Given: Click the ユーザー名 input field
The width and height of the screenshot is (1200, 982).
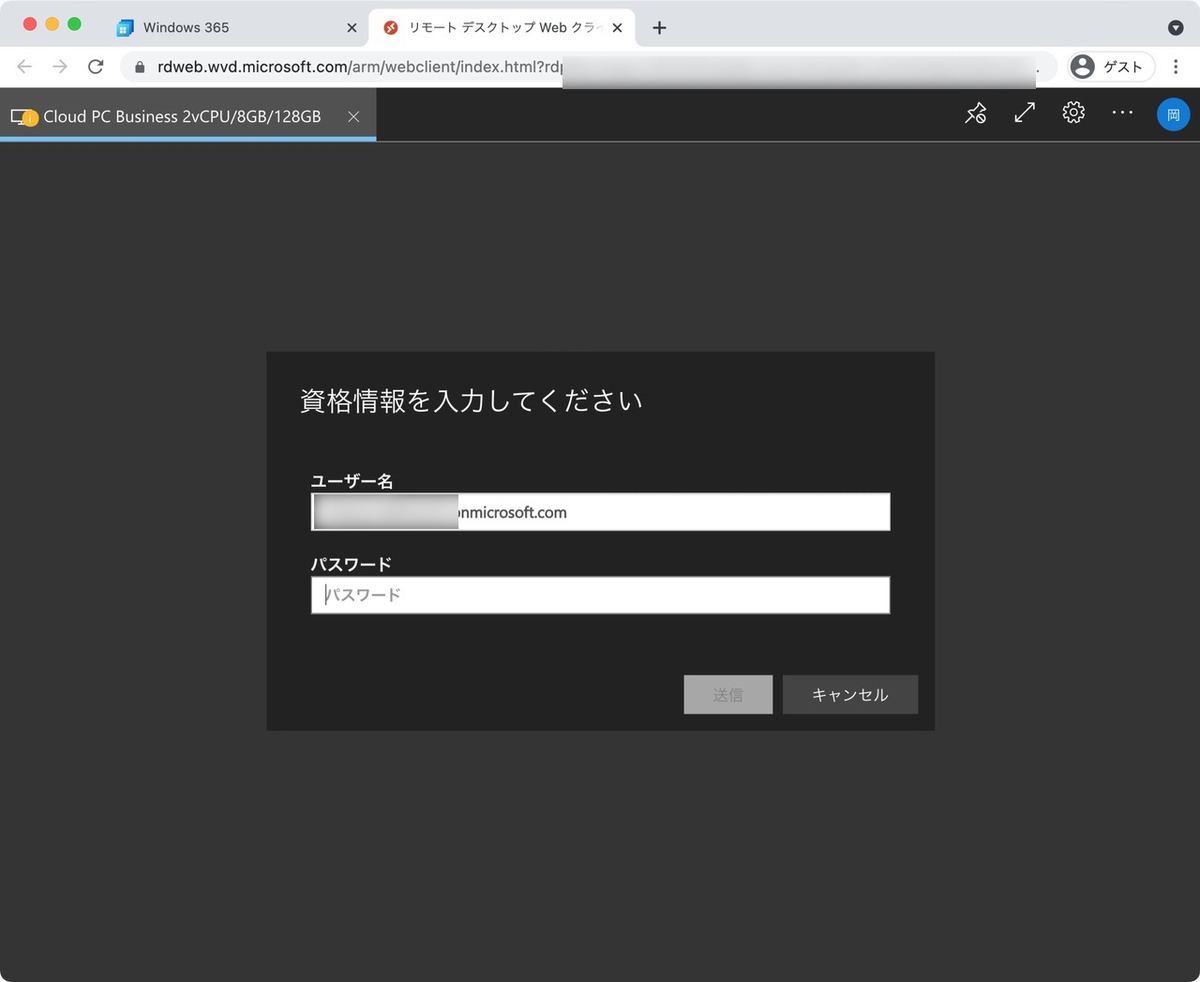Looking at the screenshot, I should pos(600,512).
